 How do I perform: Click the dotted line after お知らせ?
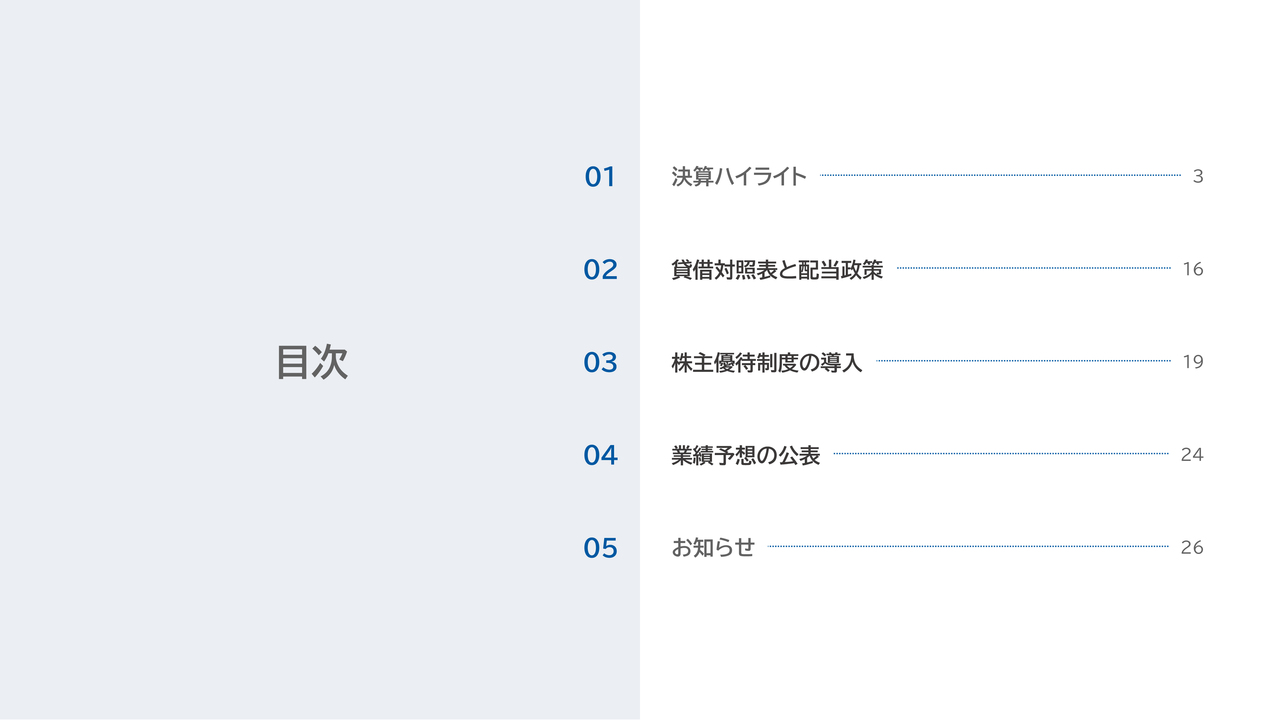[968, 546]
